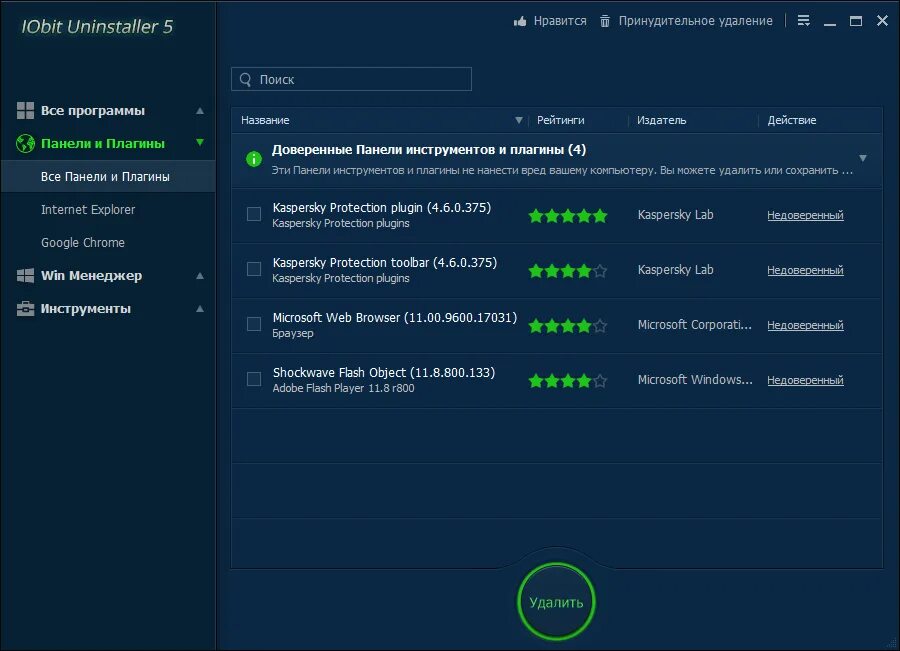This screenshot has height=651, width=900.
Task: Expand the Инструменты section arrow
Action: tap(200, 309)
